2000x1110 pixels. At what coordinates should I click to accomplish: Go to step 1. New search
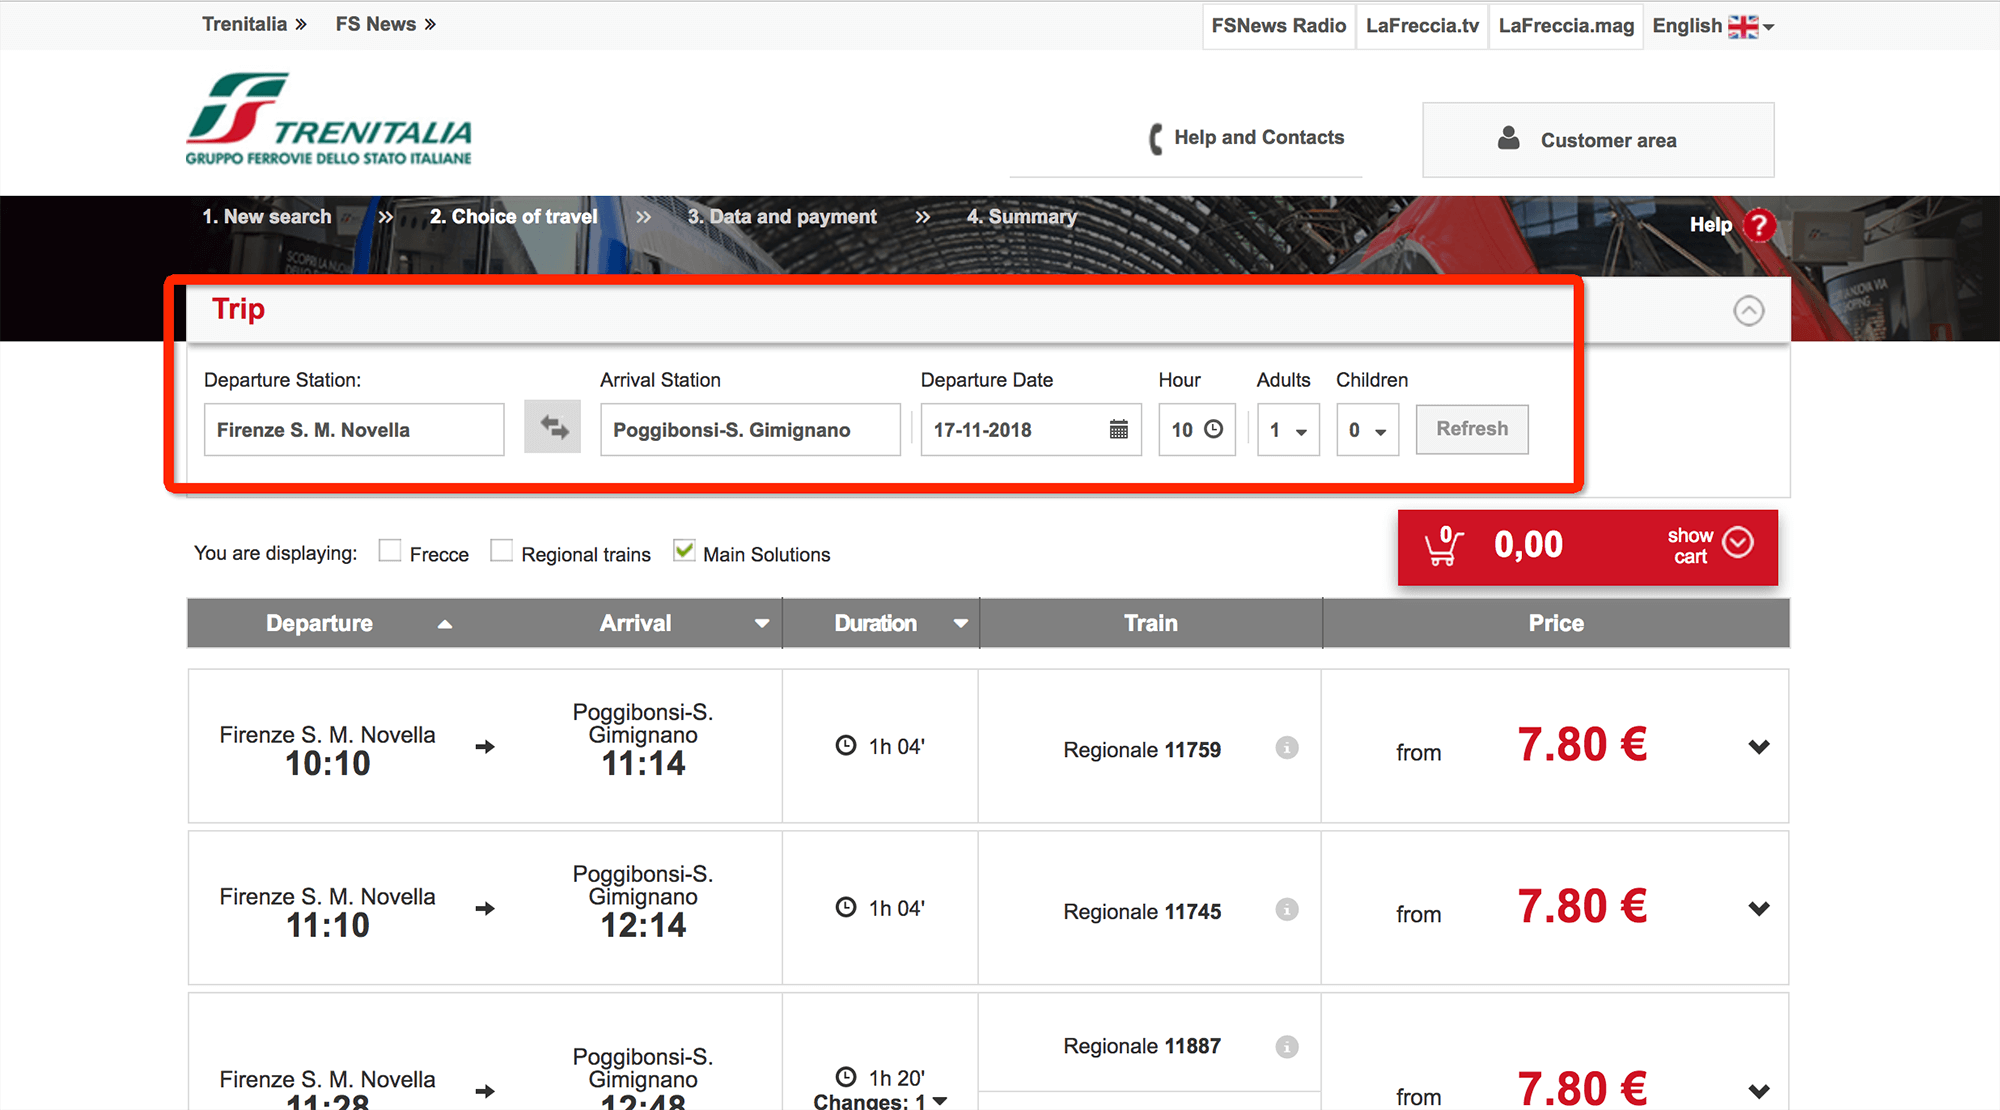pyautogui.click(x=266, y=217)
